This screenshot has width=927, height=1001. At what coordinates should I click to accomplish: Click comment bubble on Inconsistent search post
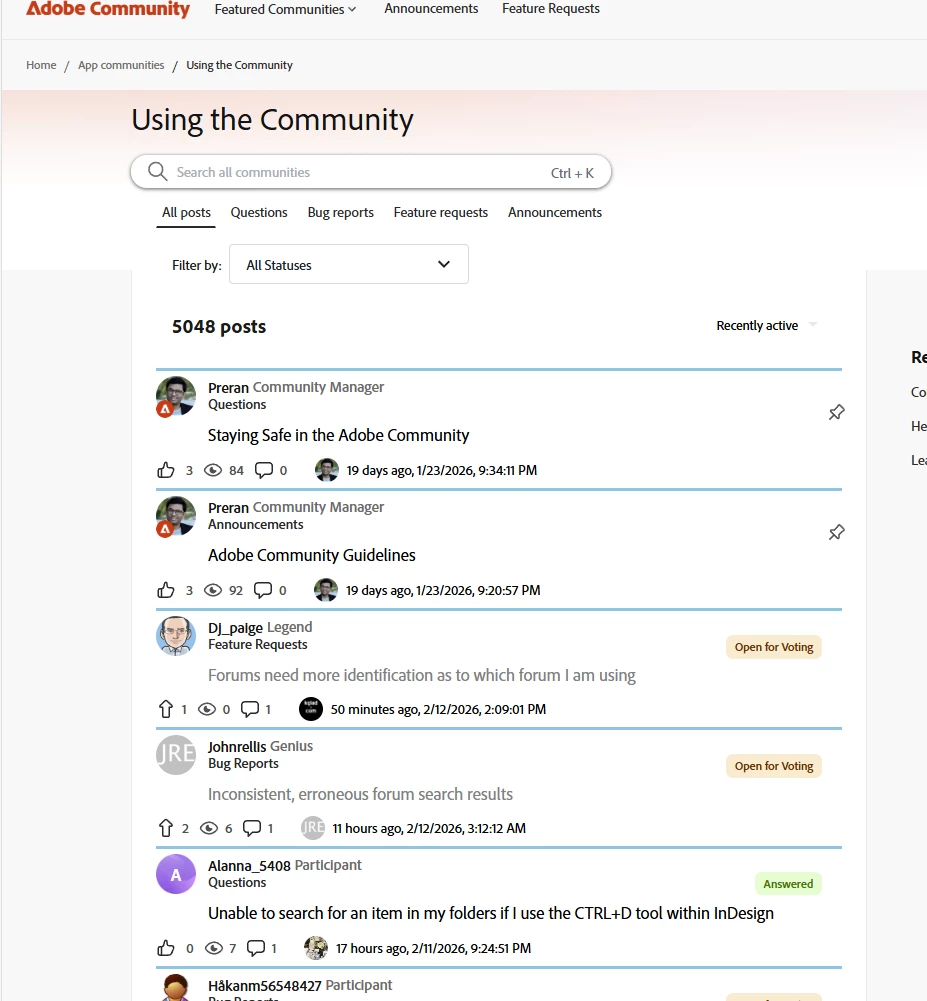pos(252,828)
